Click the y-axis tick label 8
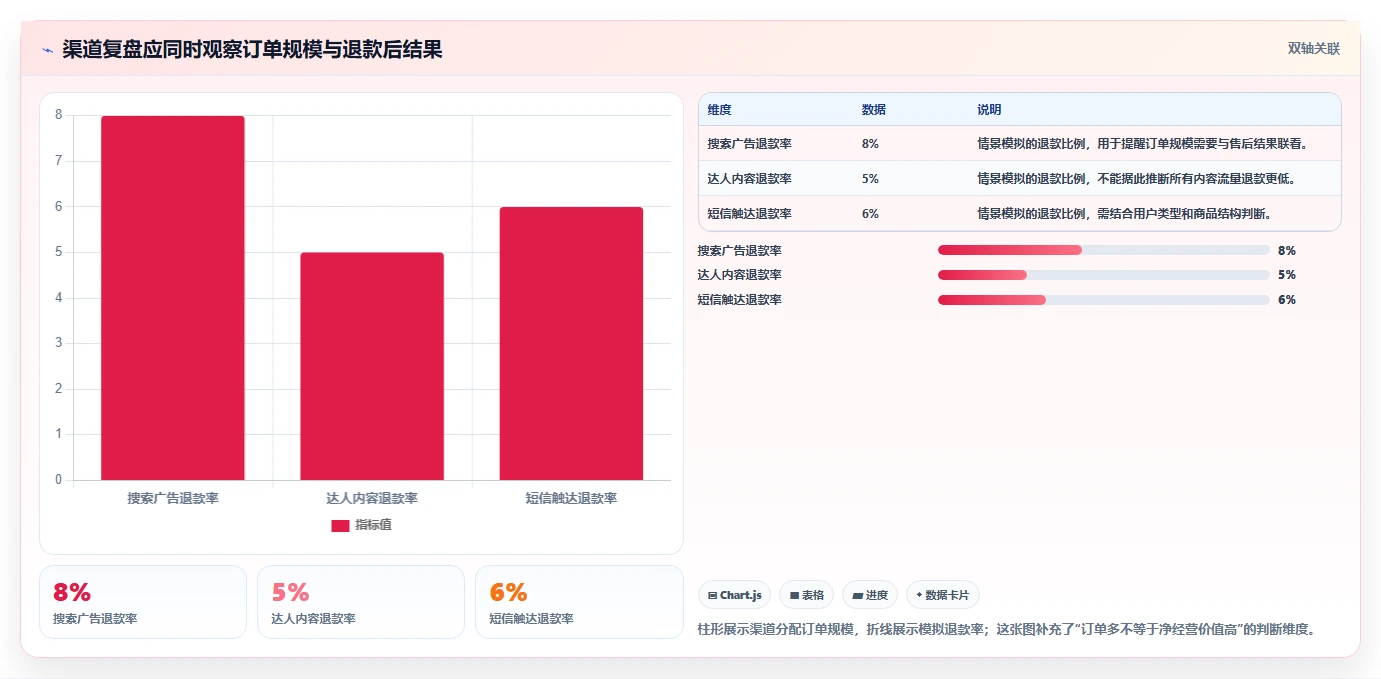 58,115
